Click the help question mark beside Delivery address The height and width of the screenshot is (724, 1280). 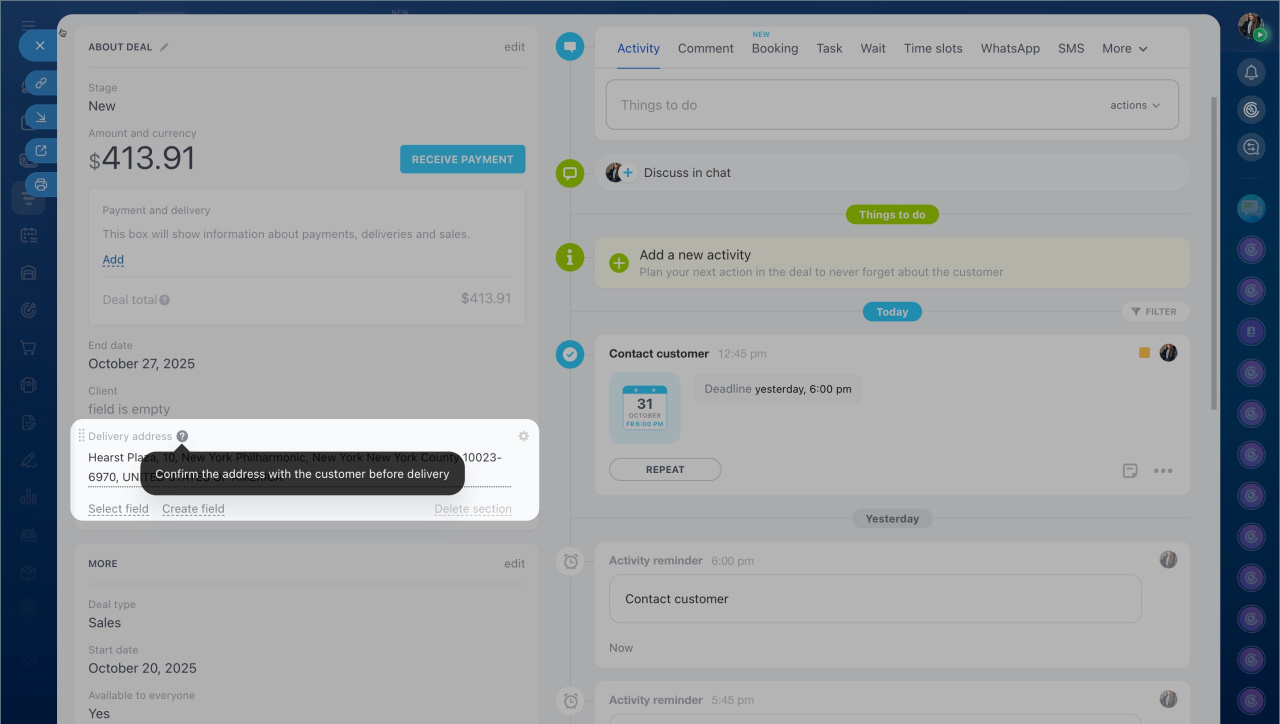pyautogui.click(x=182, y=436)
